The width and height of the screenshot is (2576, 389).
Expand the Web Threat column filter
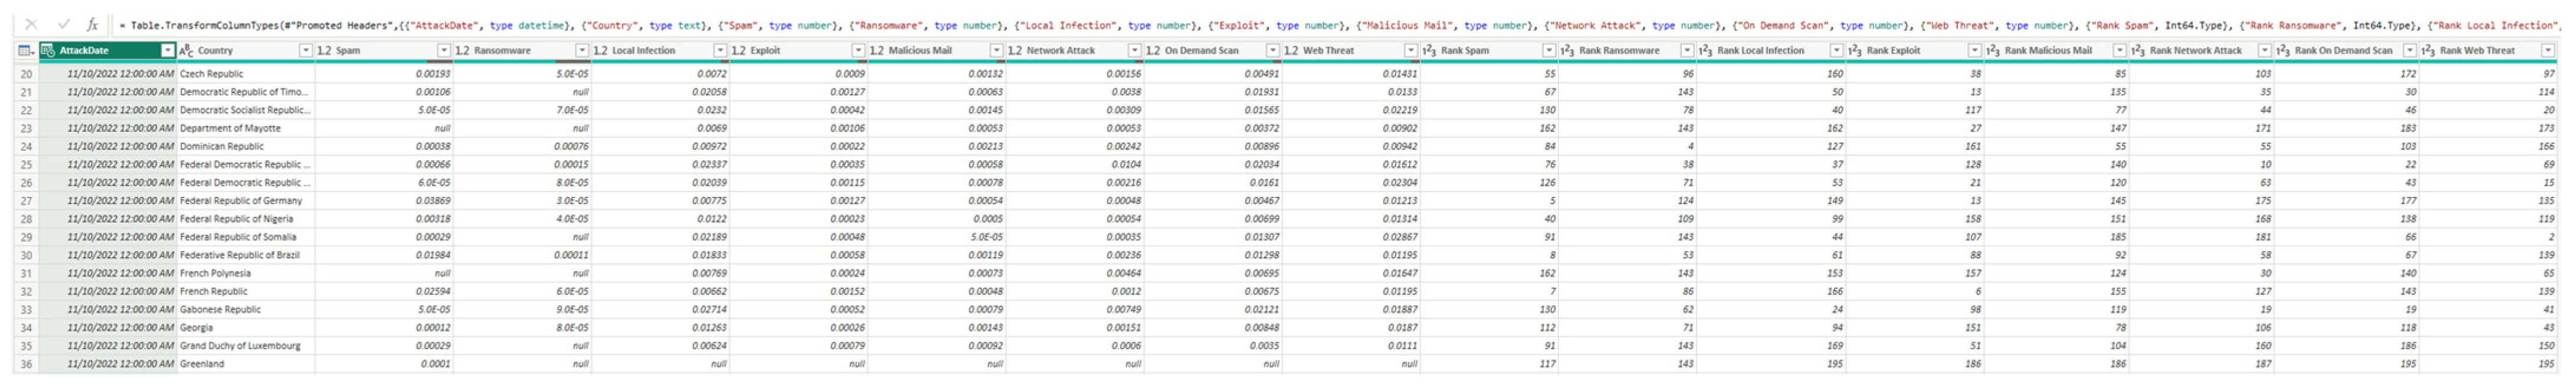[1410, 50]
